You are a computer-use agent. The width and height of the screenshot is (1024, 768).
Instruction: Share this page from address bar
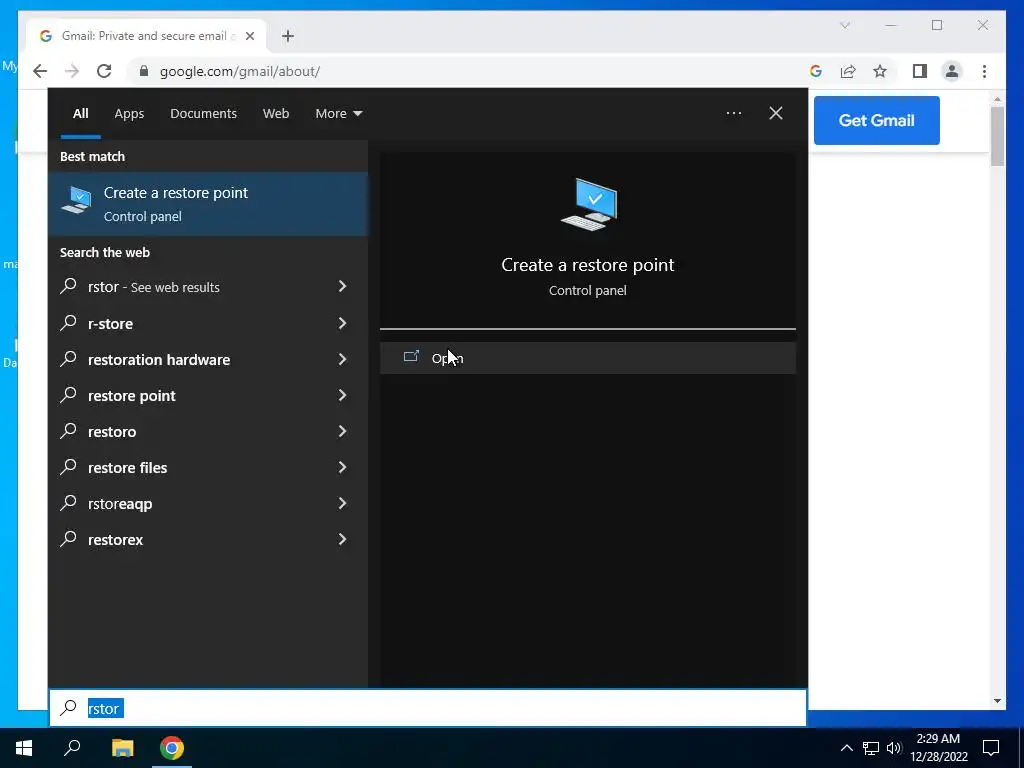click(x=848, y=71)
